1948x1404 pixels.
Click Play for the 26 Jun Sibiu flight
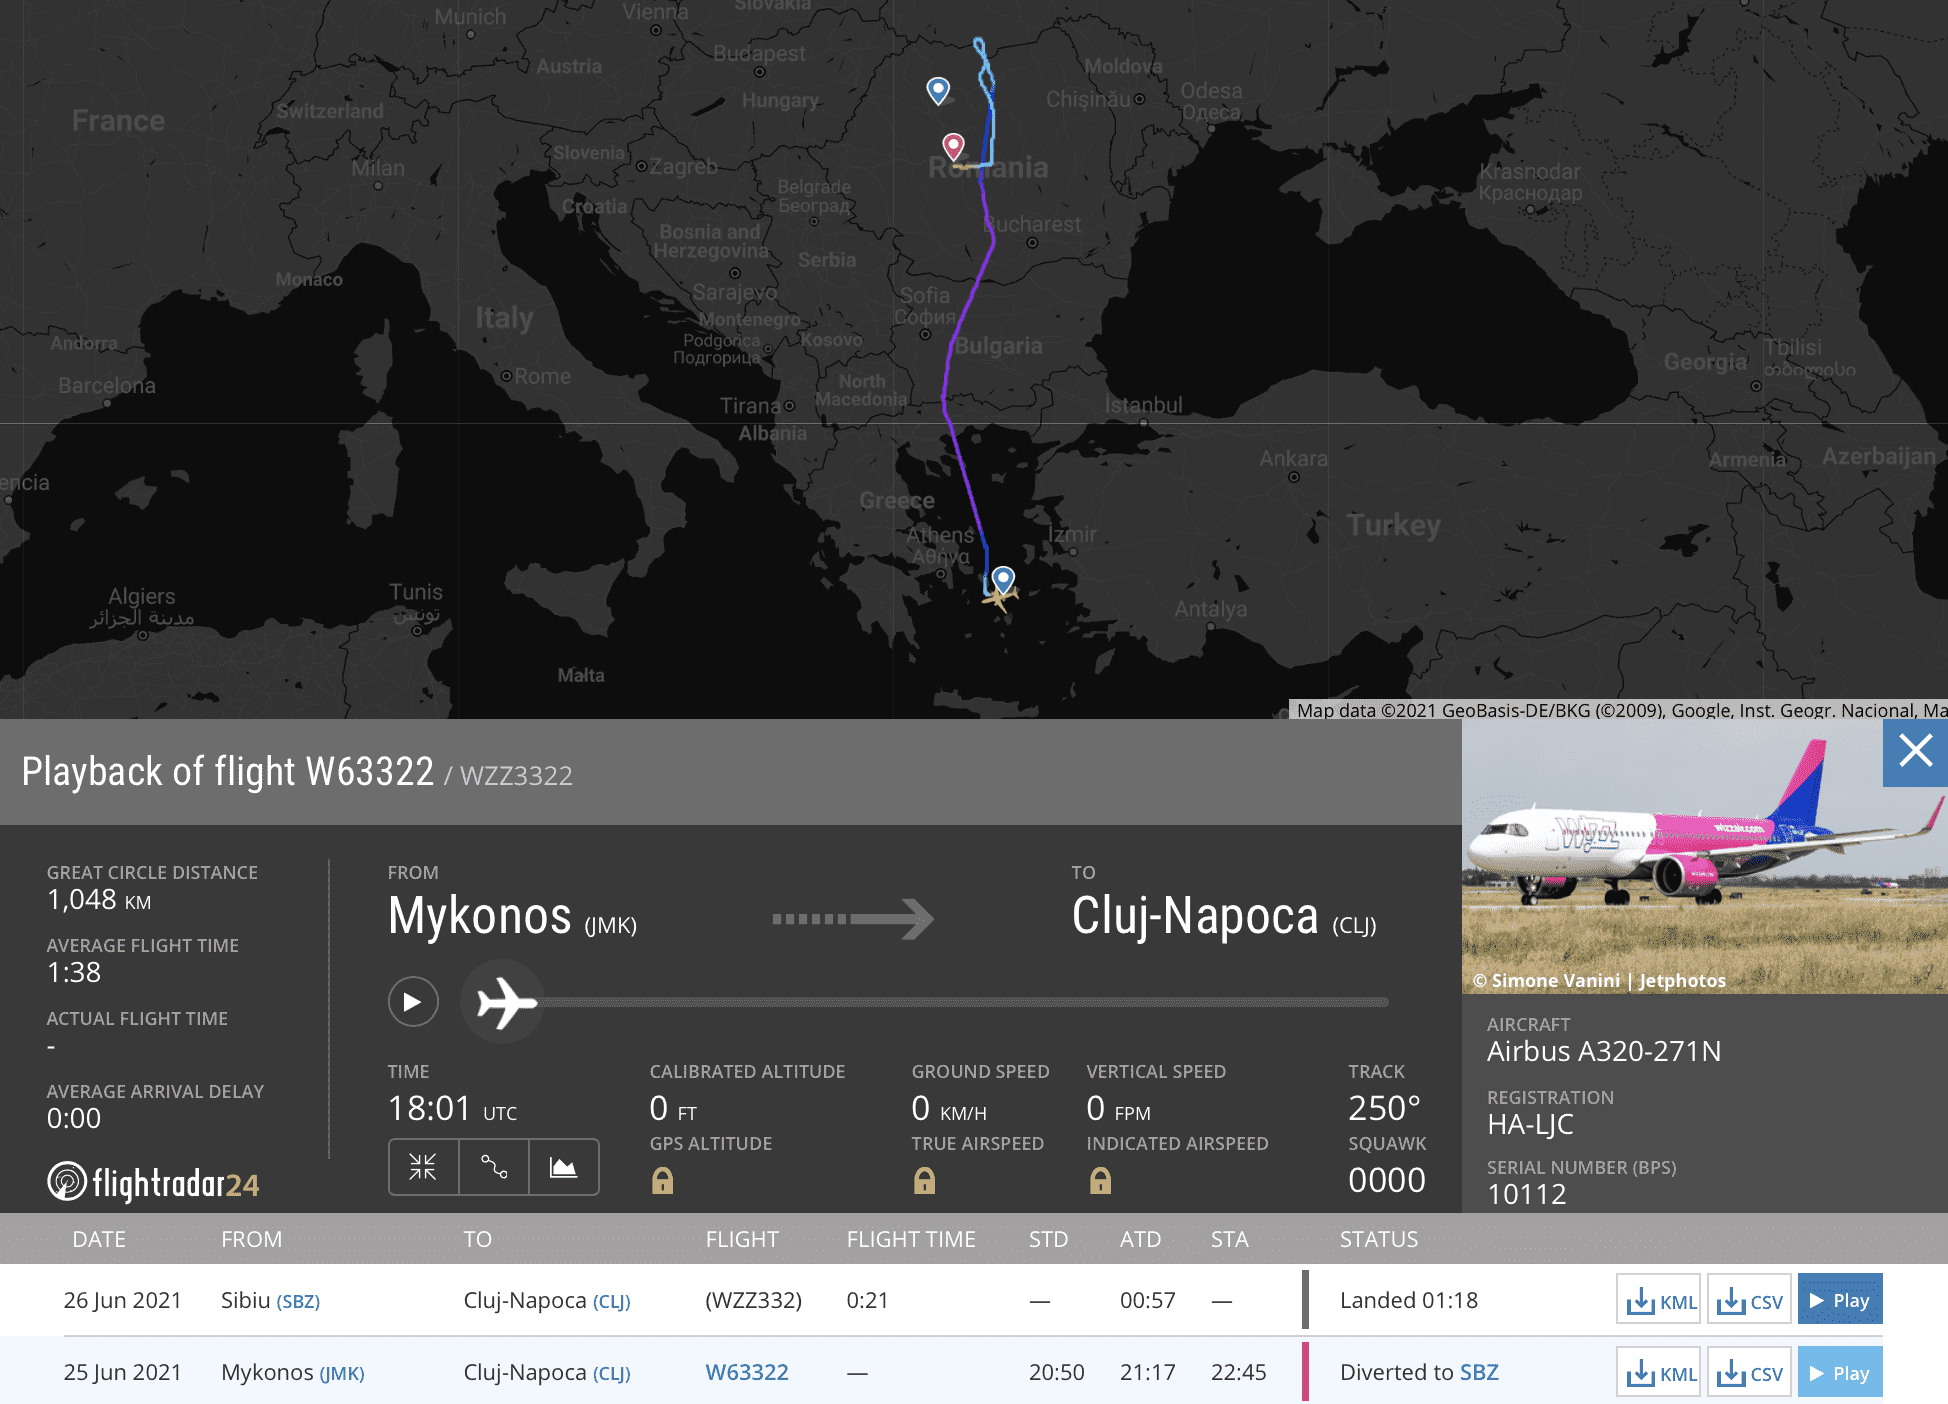1839,1299
